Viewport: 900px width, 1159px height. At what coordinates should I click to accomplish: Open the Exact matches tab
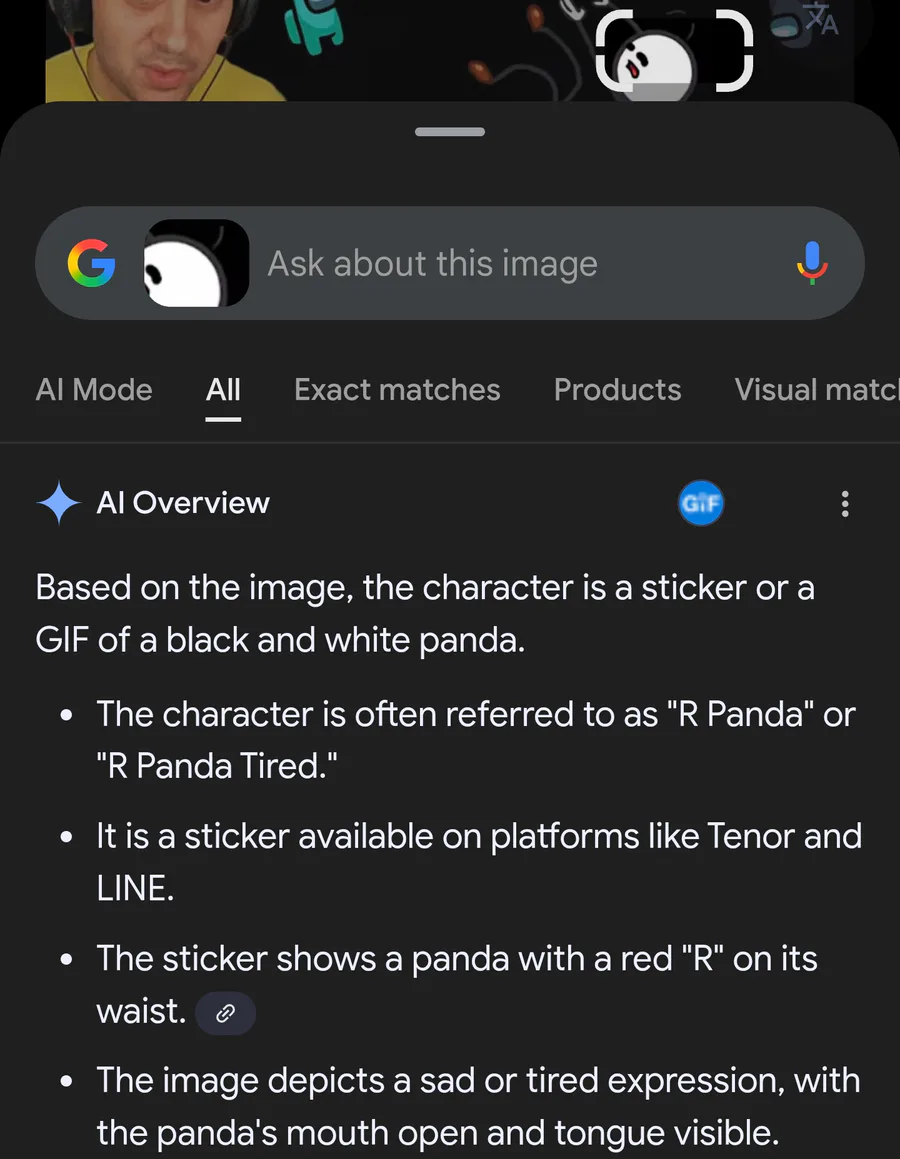(x=398, y=390)
